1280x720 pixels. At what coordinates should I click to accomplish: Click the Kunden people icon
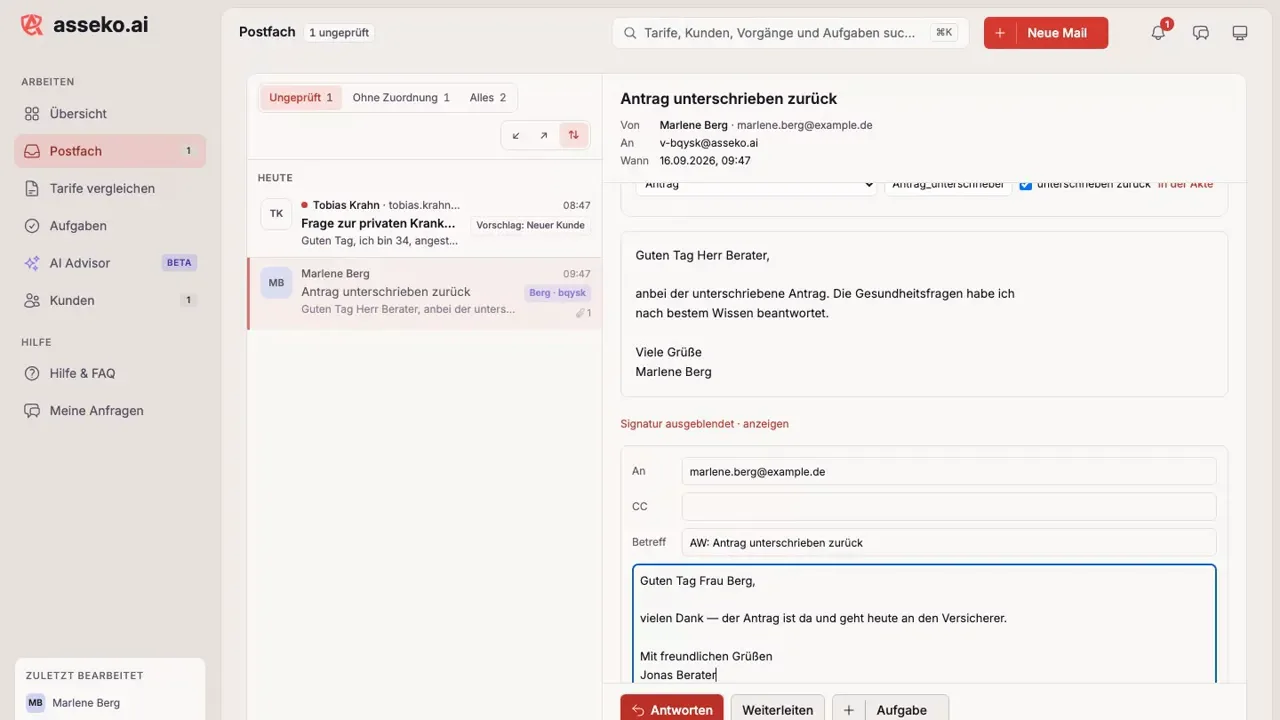(x=32, y=300)
